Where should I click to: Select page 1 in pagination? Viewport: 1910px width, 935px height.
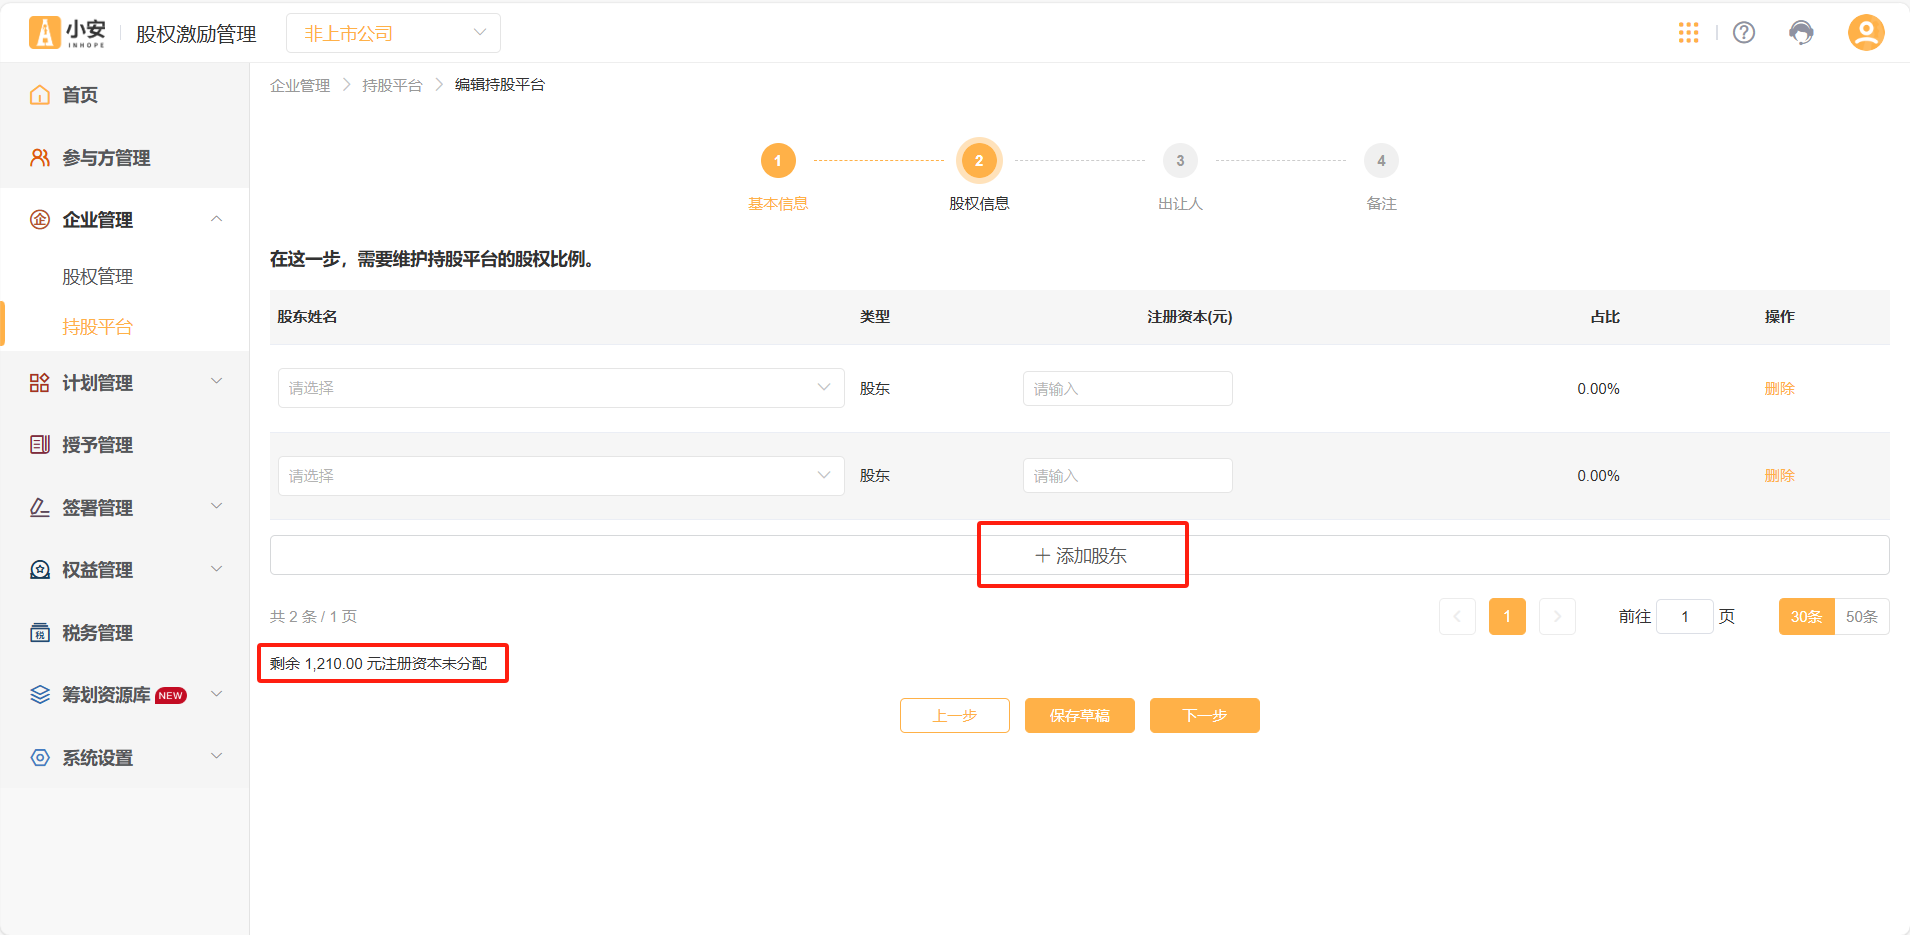[x=1507, y=616]
